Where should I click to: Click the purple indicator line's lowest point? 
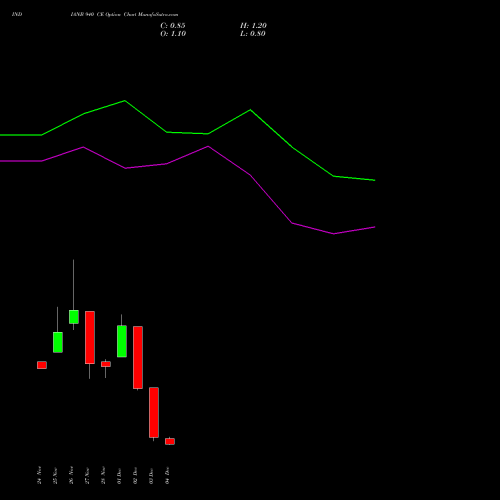coord(334,234)
